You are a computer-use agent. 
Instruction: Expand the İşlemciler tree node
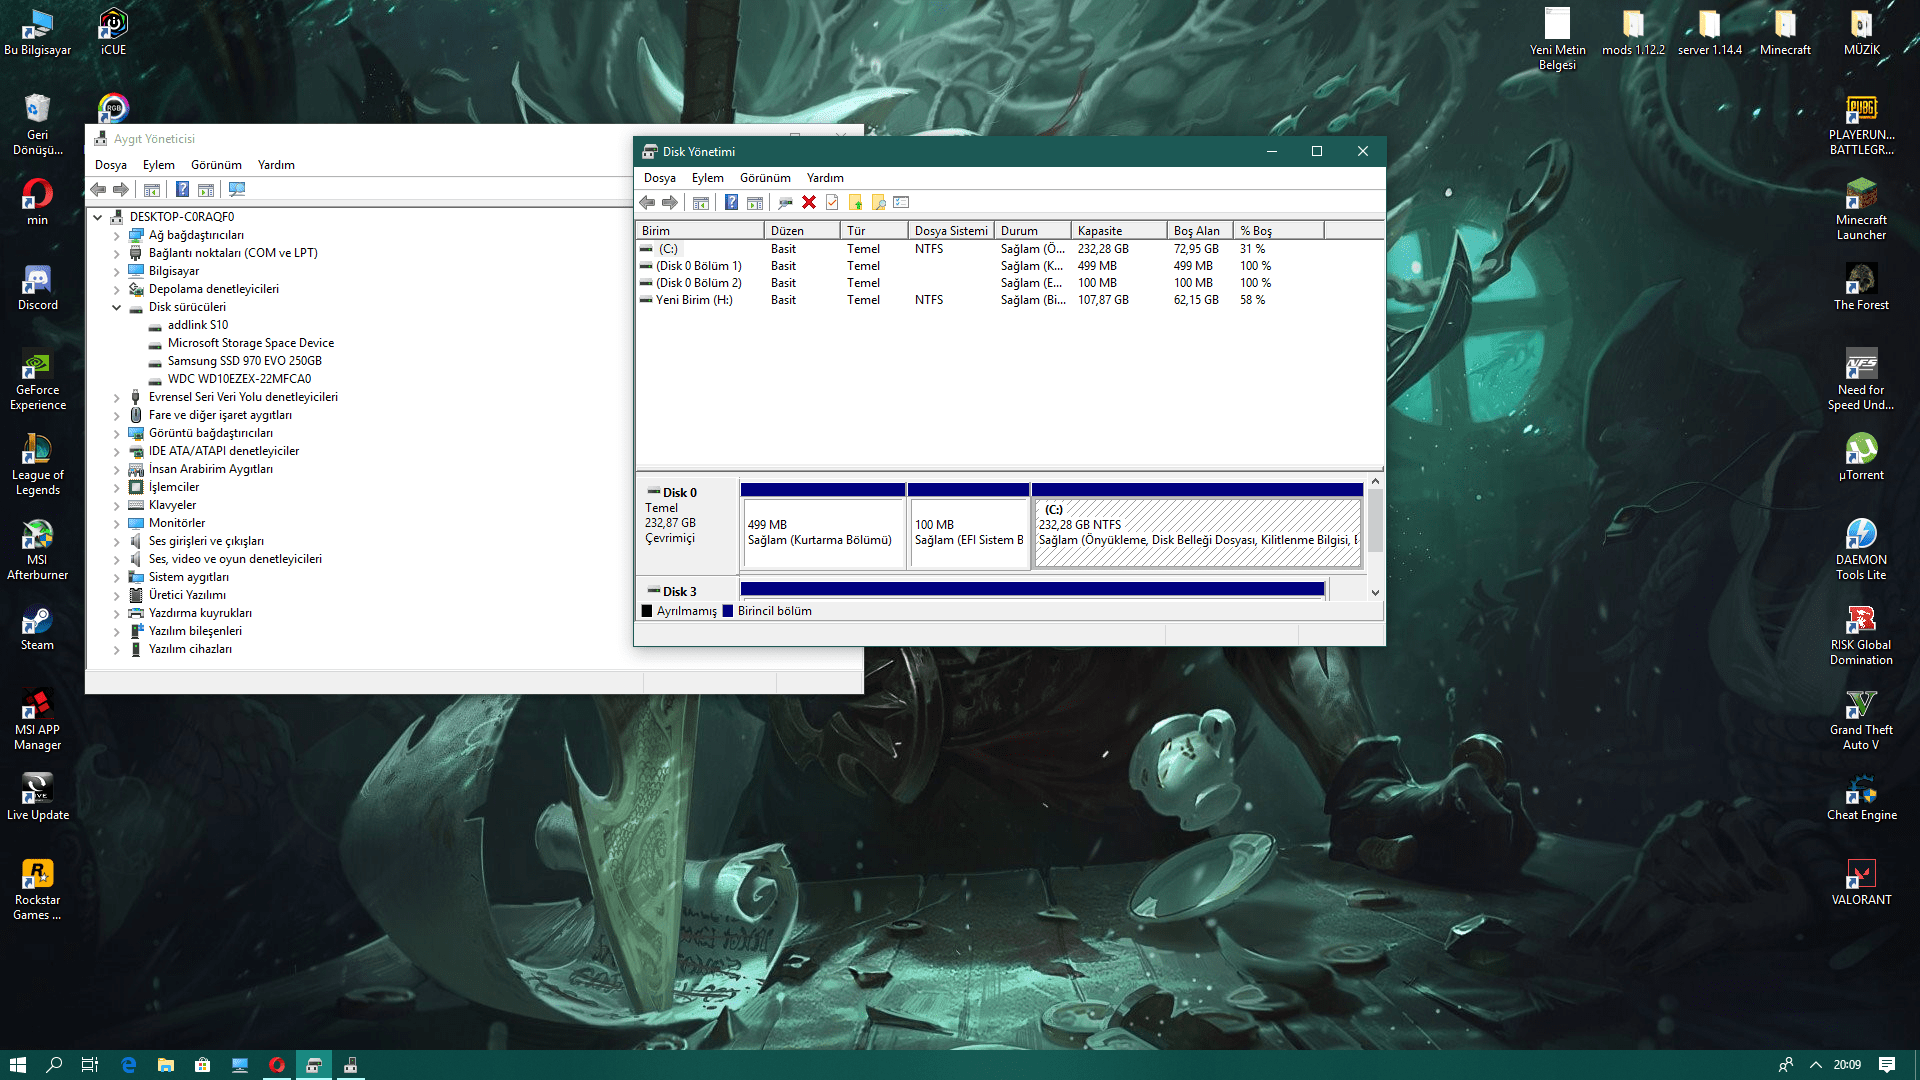tap(117, 487)
